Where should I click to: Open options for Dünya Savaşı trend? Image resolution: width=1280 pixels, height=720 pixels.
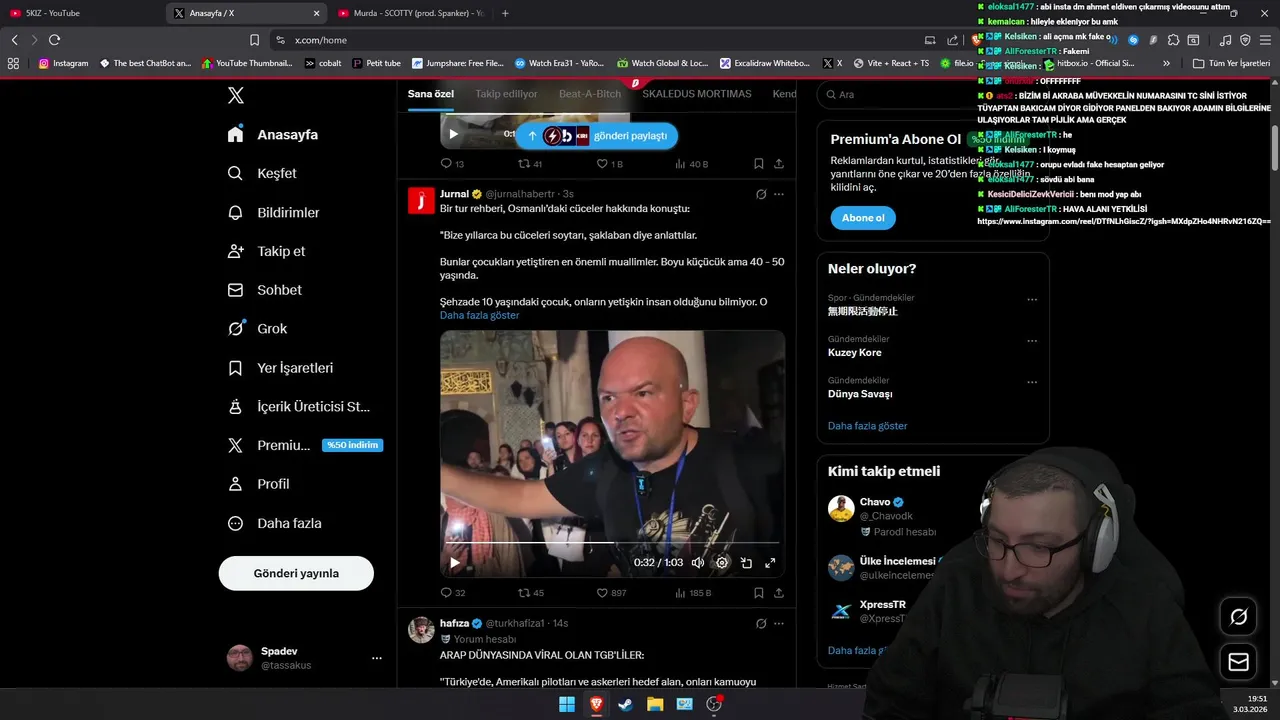coord(1032,382)
